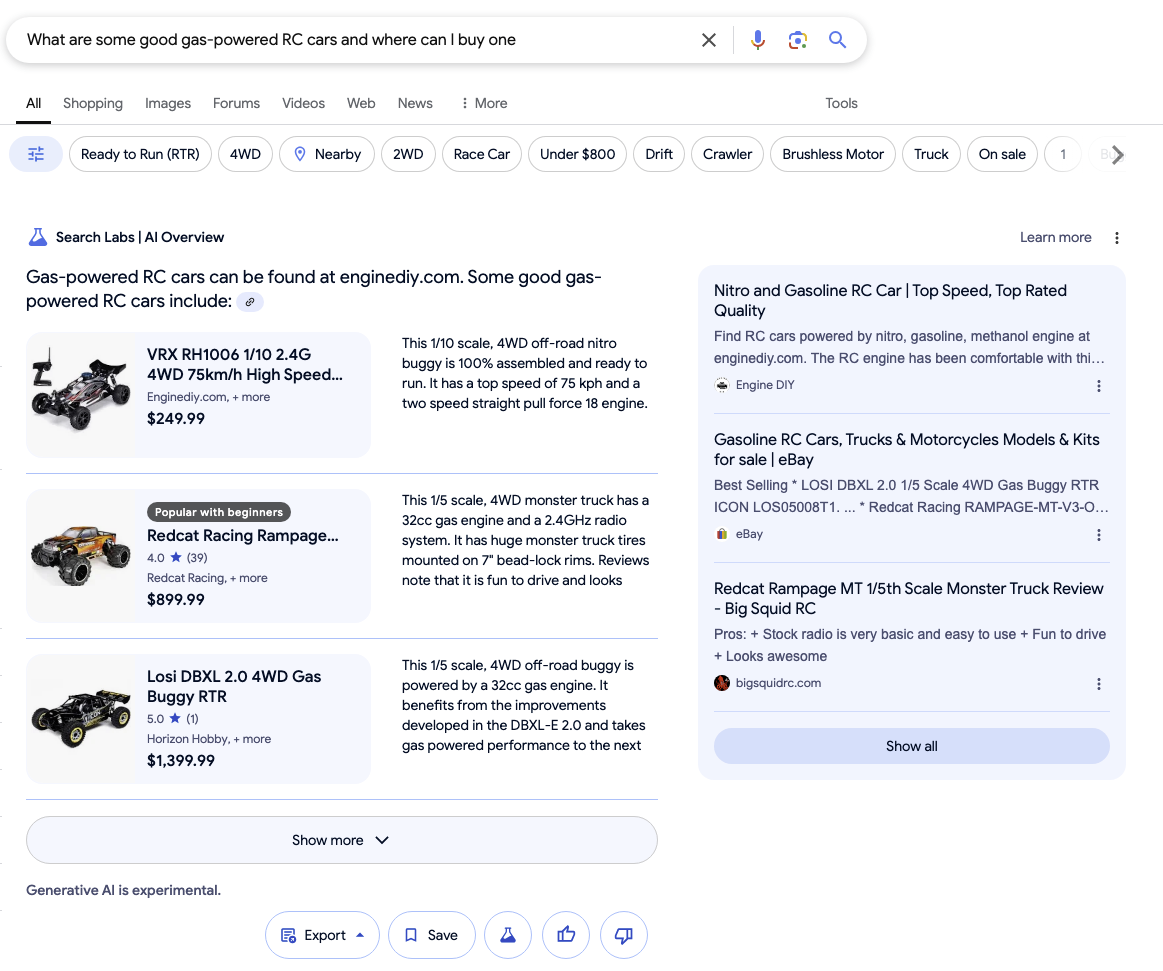Clear the search query with the X icon

709,39
